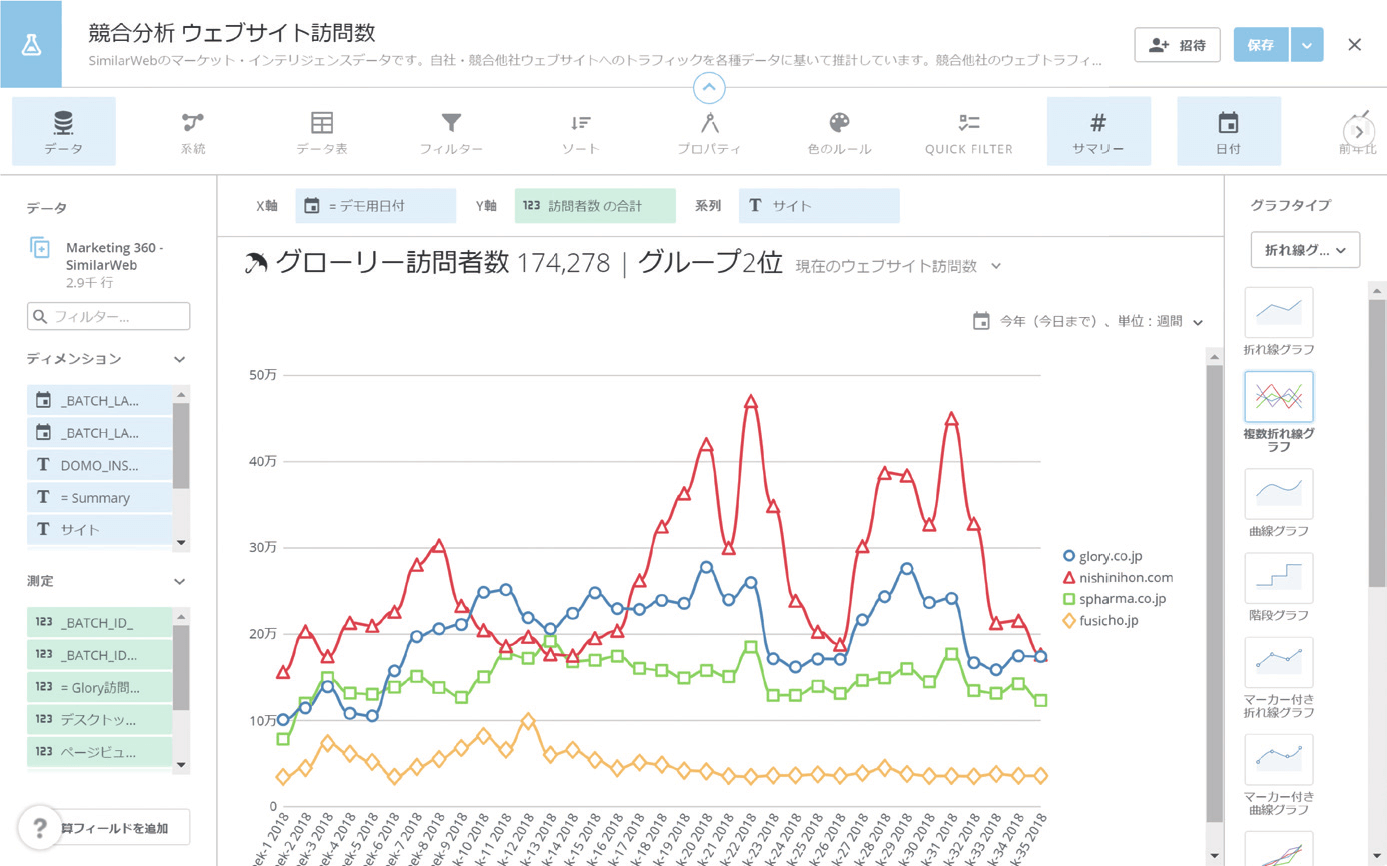The height and width of the screenshot is (866, 1387).
Task: Click the X軸 field = デモ用日付
Action: [x=376, y=206]
